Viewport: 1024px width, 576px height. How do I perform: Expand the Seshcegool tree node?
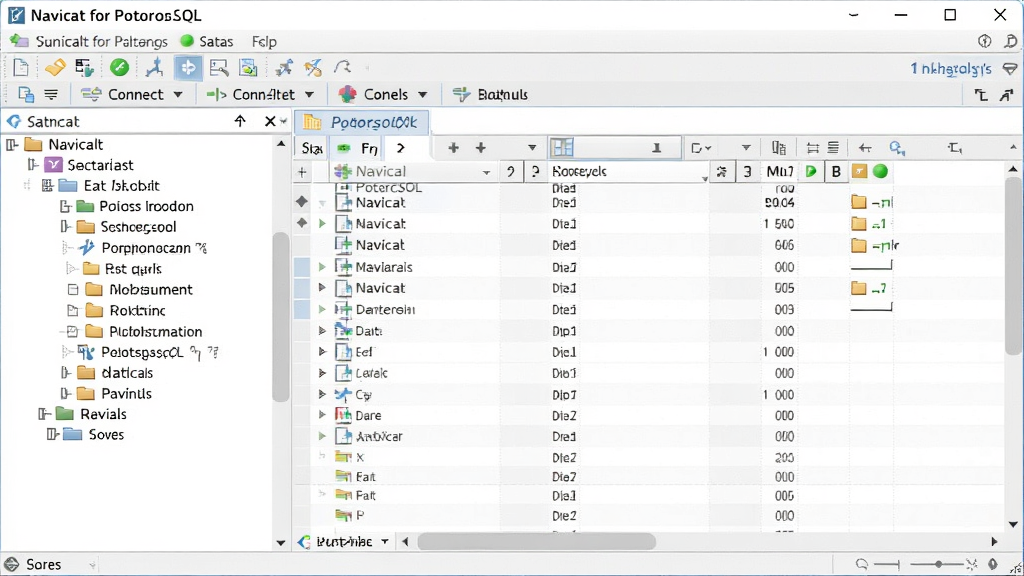click(65, 227)
